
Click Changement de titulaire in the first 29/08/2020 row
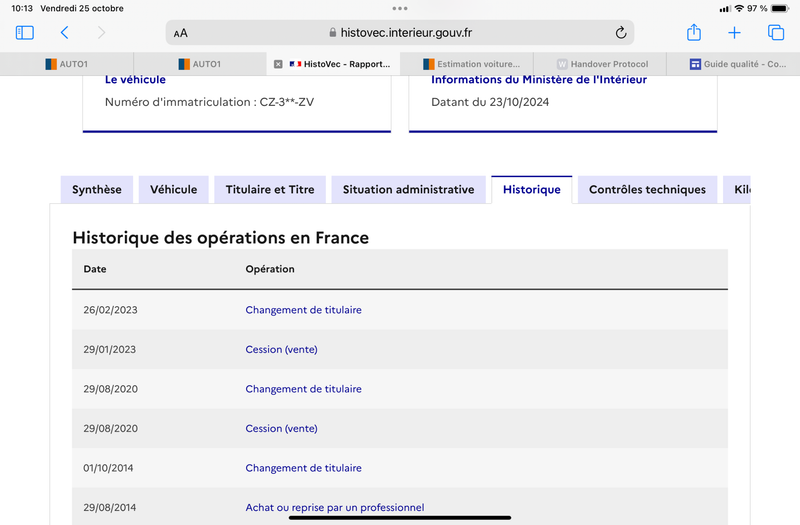point(303,389)
